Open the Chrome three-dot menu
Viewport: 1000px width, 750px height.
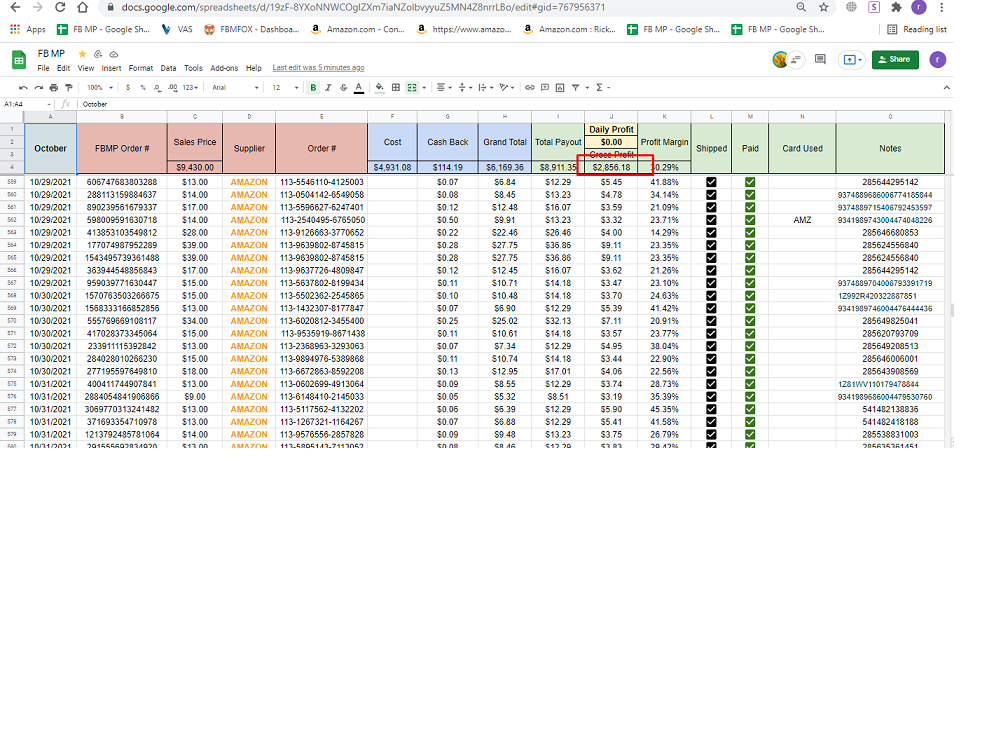point(941,7)
